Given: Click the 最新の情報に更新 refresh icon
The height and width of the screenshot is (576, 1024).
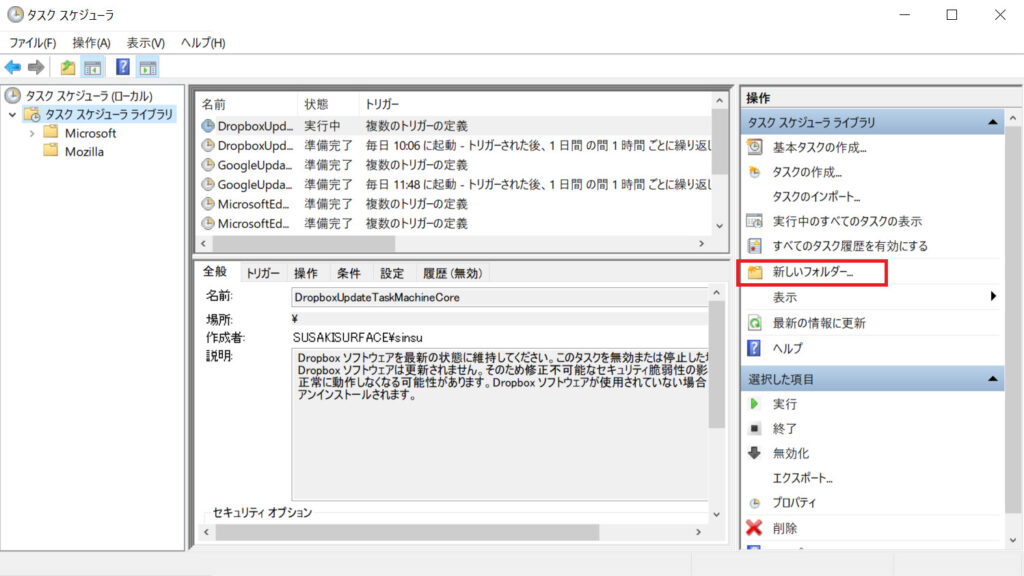Looking at the screenshot, I should pyautogui.click(x=754, y=323).
